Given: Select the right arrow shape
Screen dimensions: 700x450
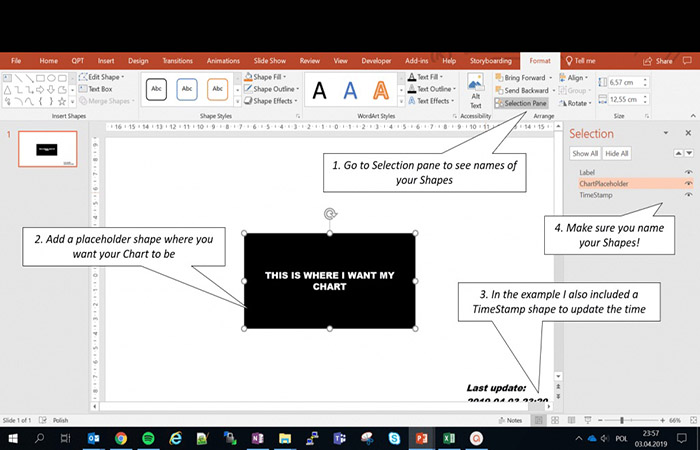Looking at the screenshot, I should point(40,90).
